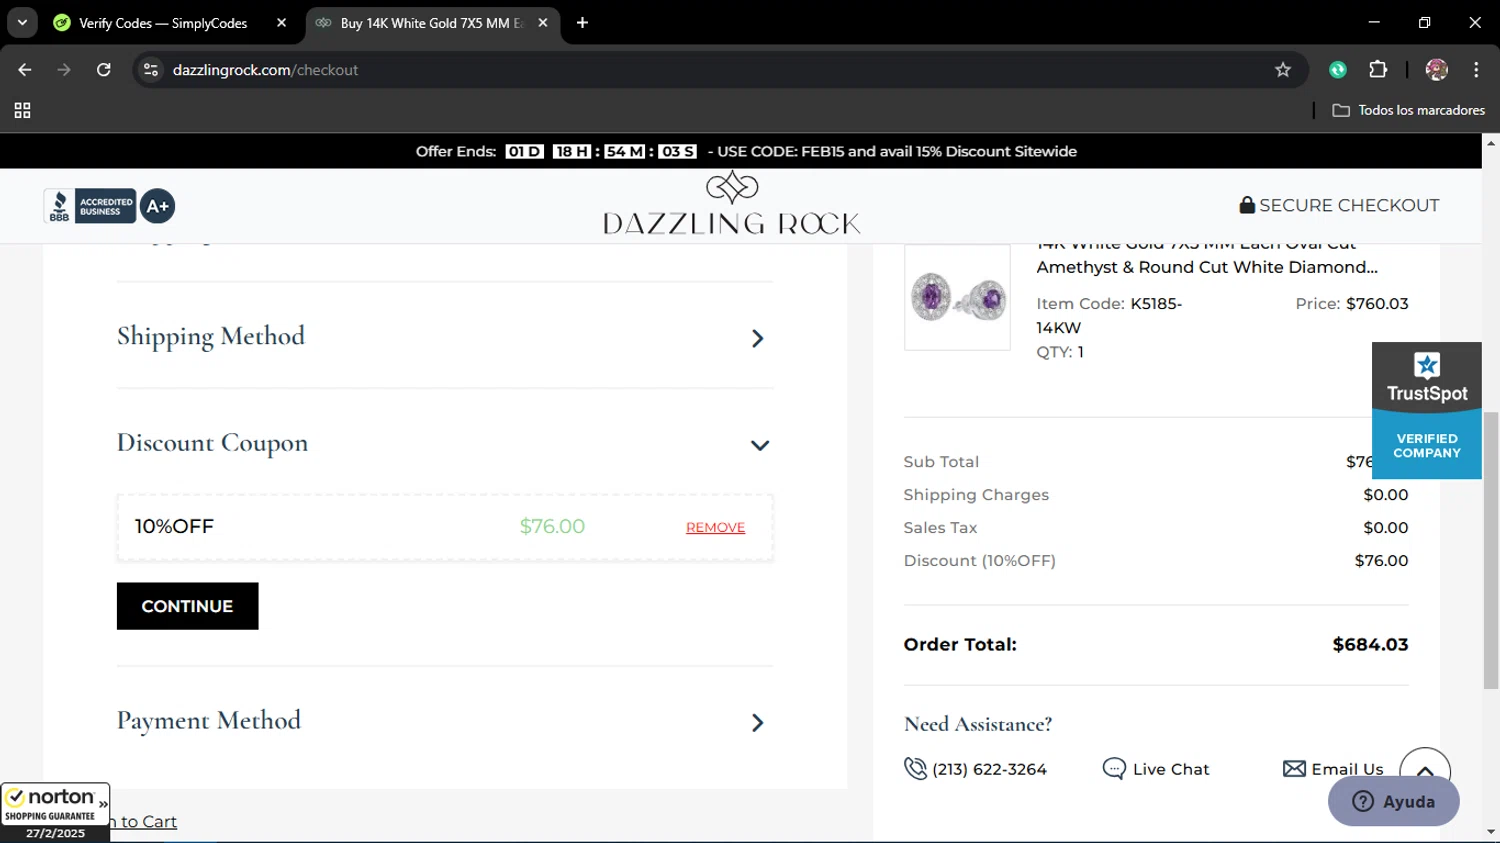This screenshot has height=843, width=1500.
Task: Remove the 10%OFF coupon
Action: click(715, 528)
